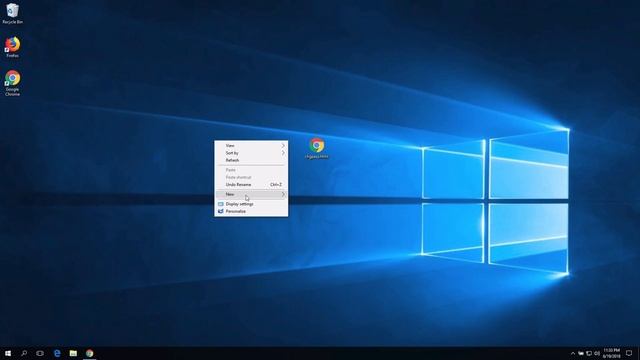Open the Action Center notifications icon

(629, 353)
